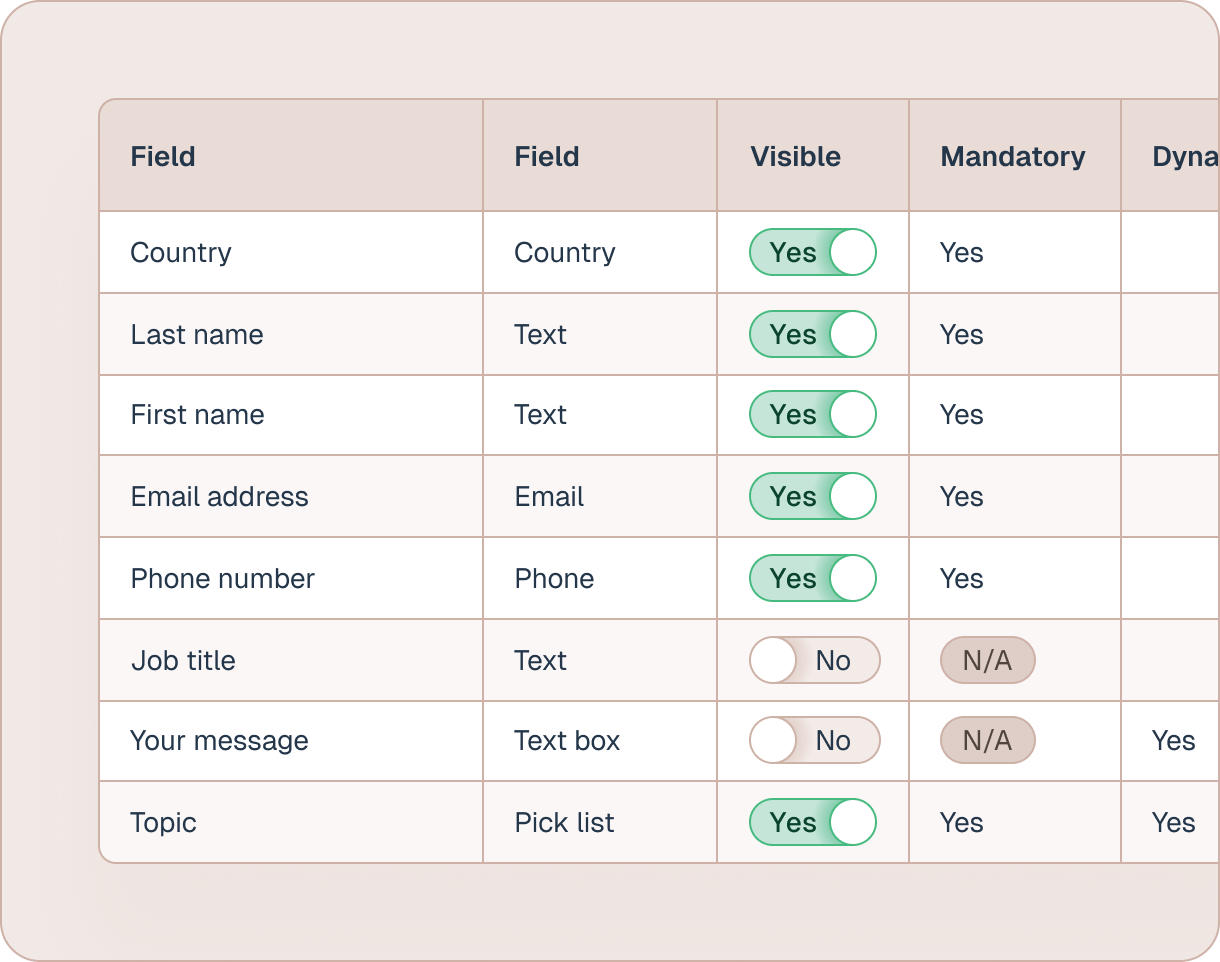This screenshot has width=1220, height=962.
Task: Enable the Visible toggle for Job title
Action: click(x=814, y=660)
